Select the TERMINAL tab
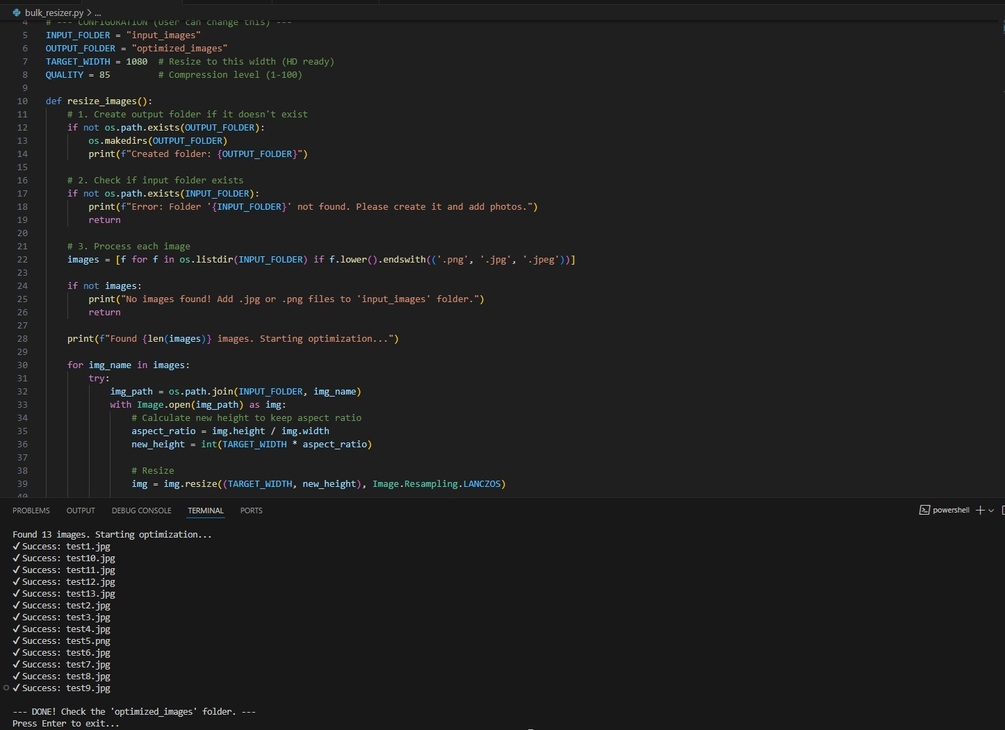Screen dimensions: 1005x730 (206, 511)
